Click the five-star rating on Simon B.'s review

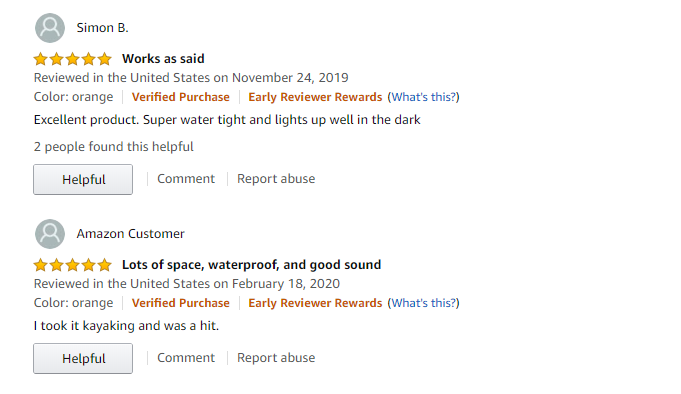coord(73,59)
